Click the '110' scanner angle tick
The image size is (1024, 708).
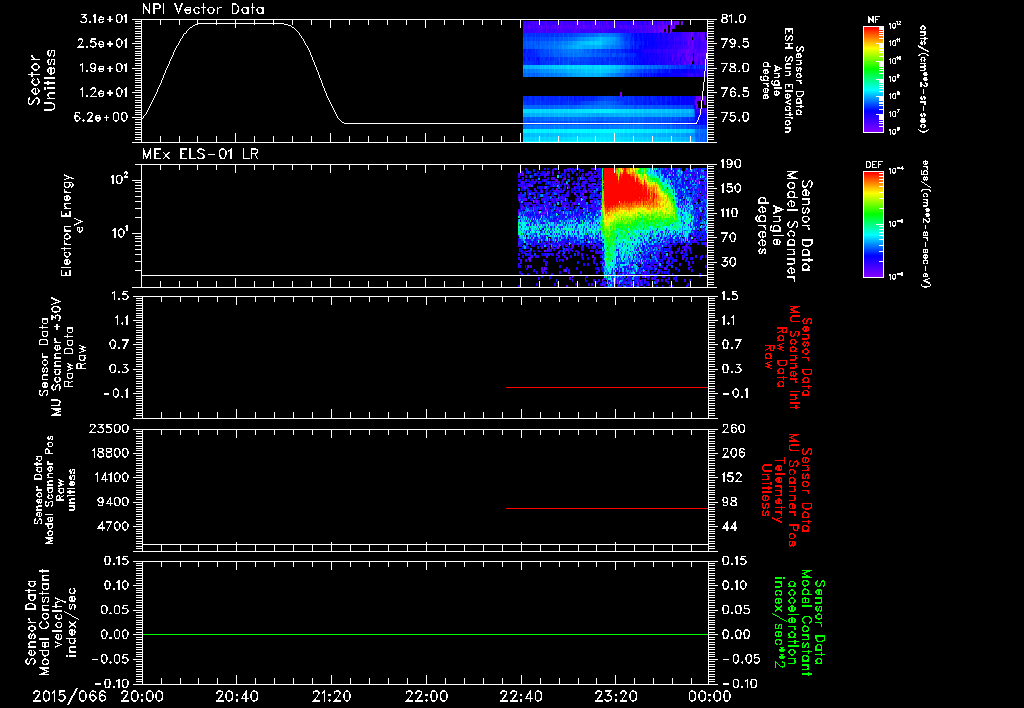(731, 213)
